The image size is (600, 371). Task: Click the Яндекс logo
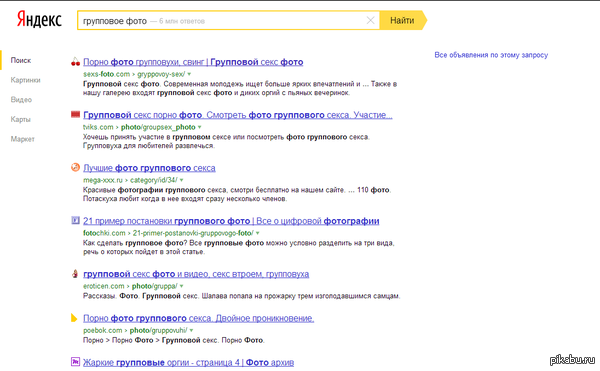click(39, 20)
